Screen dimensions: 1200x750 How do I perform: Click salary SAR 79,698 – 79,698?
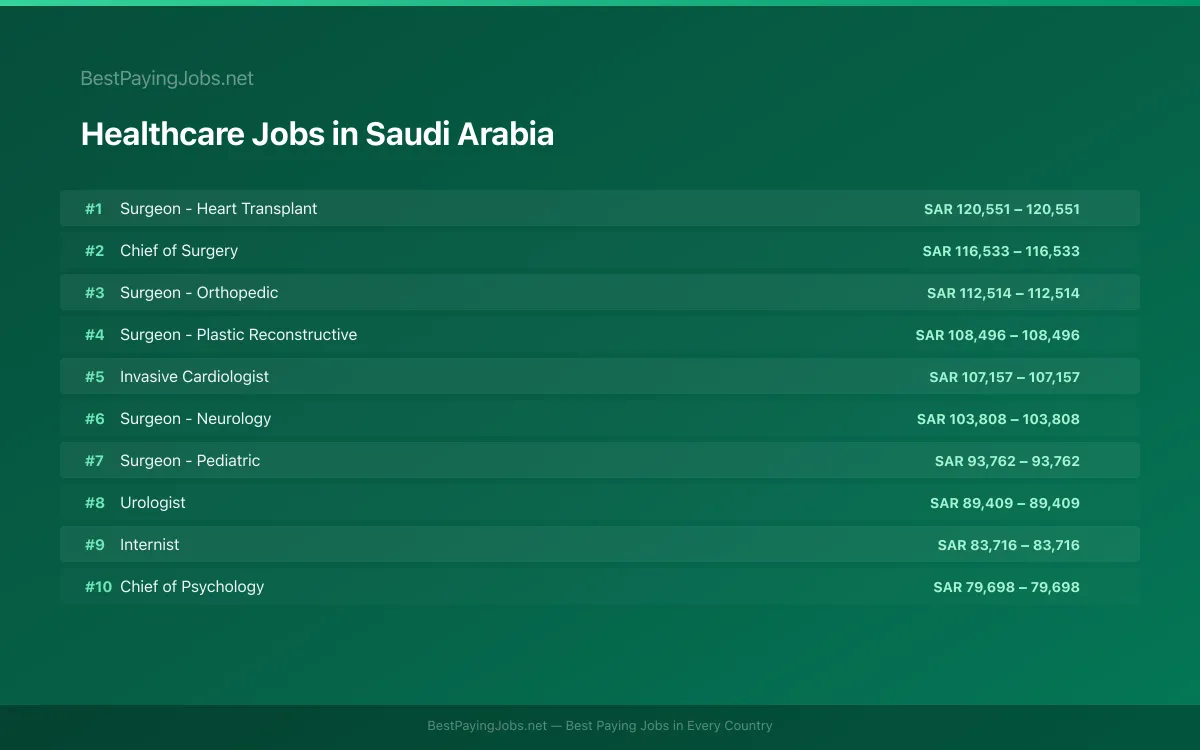[1007, 587]
